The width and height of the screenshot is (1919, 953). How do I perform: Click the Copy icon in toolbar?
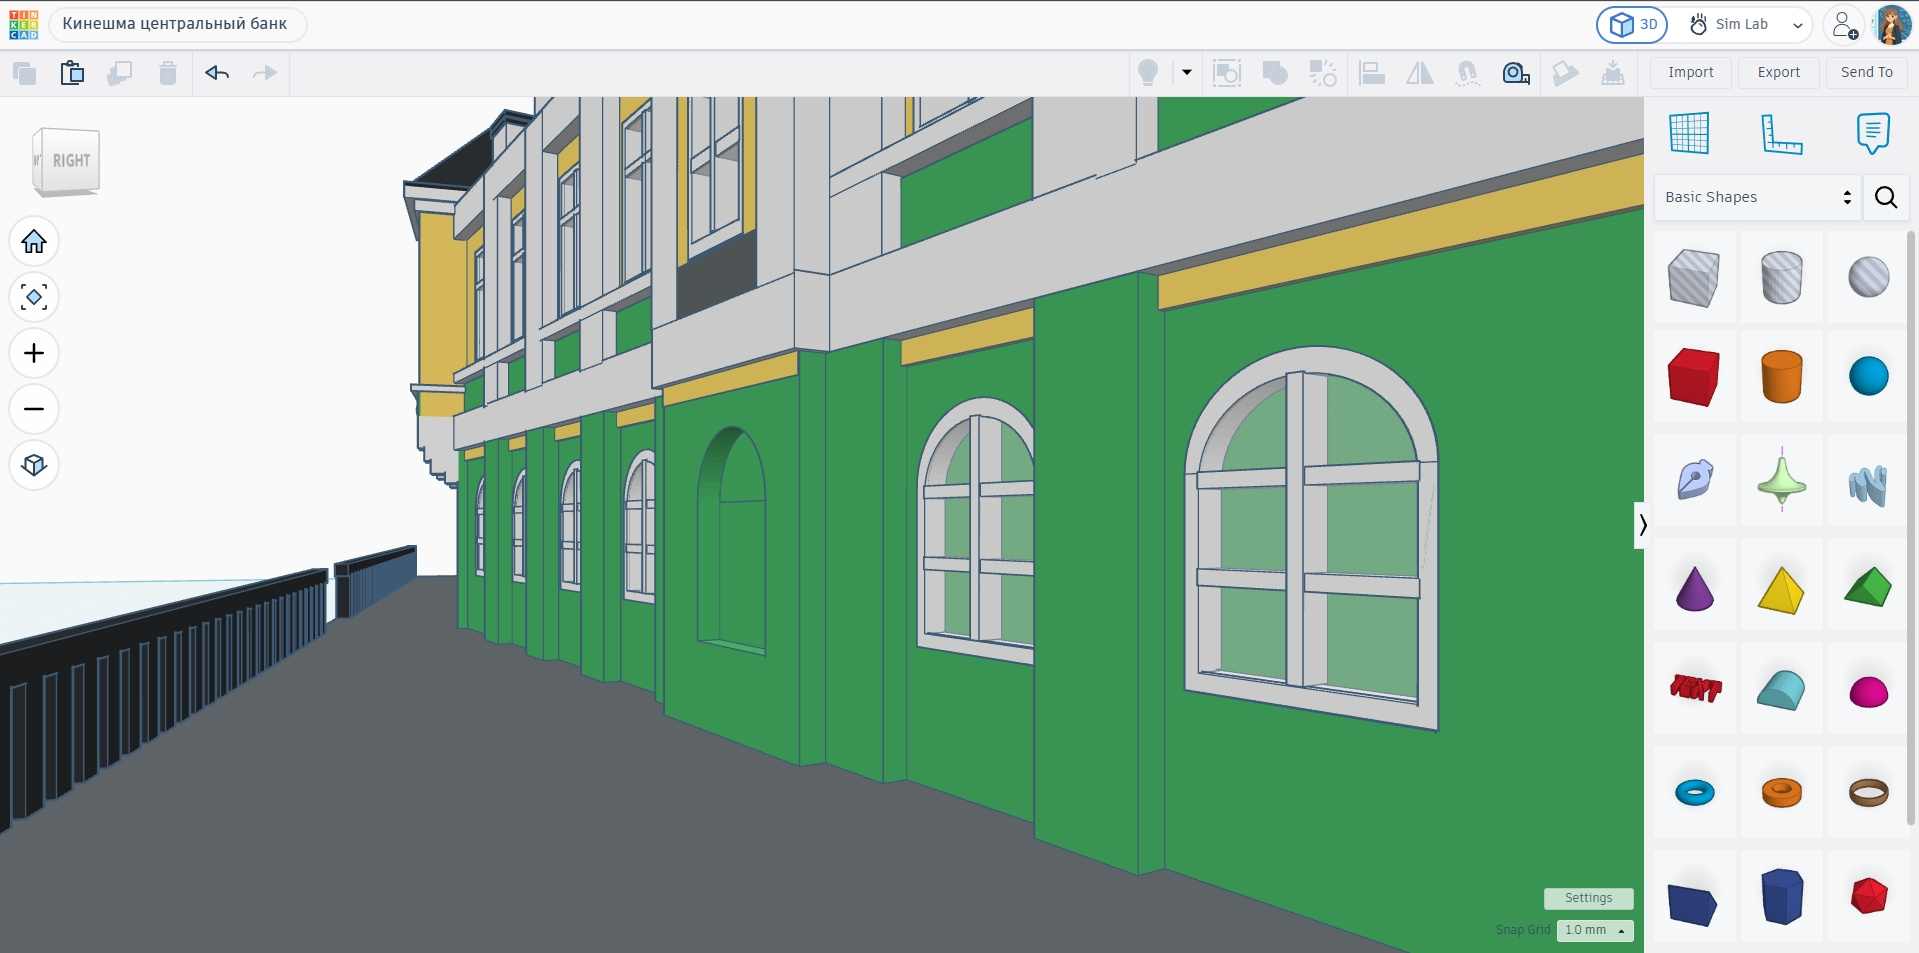pyautogui.click(x=24, y=73)
